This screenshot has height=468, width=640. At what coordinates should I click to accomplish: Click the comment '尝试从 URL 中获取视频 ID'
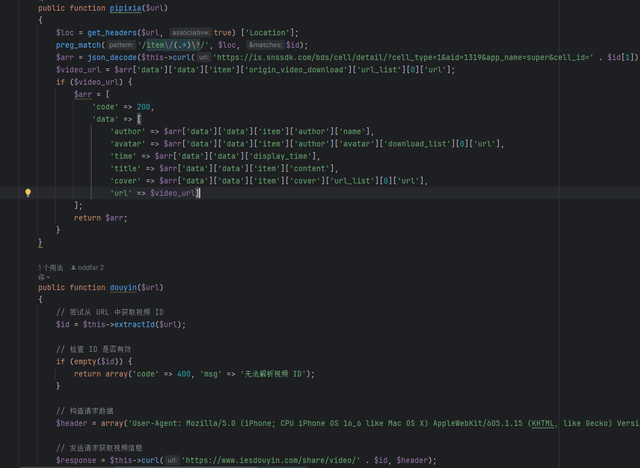click(109, 312)
